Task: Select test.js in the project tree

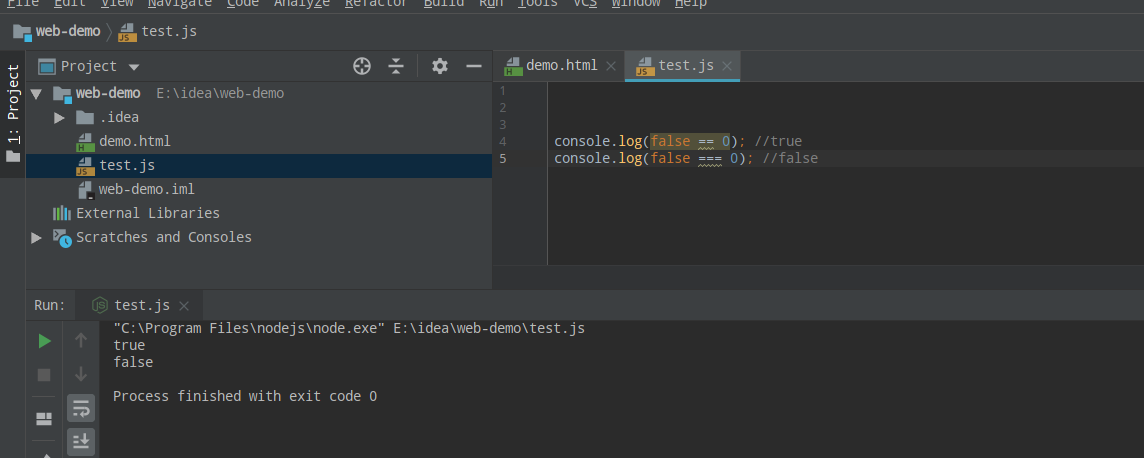Action: [259, 166]
